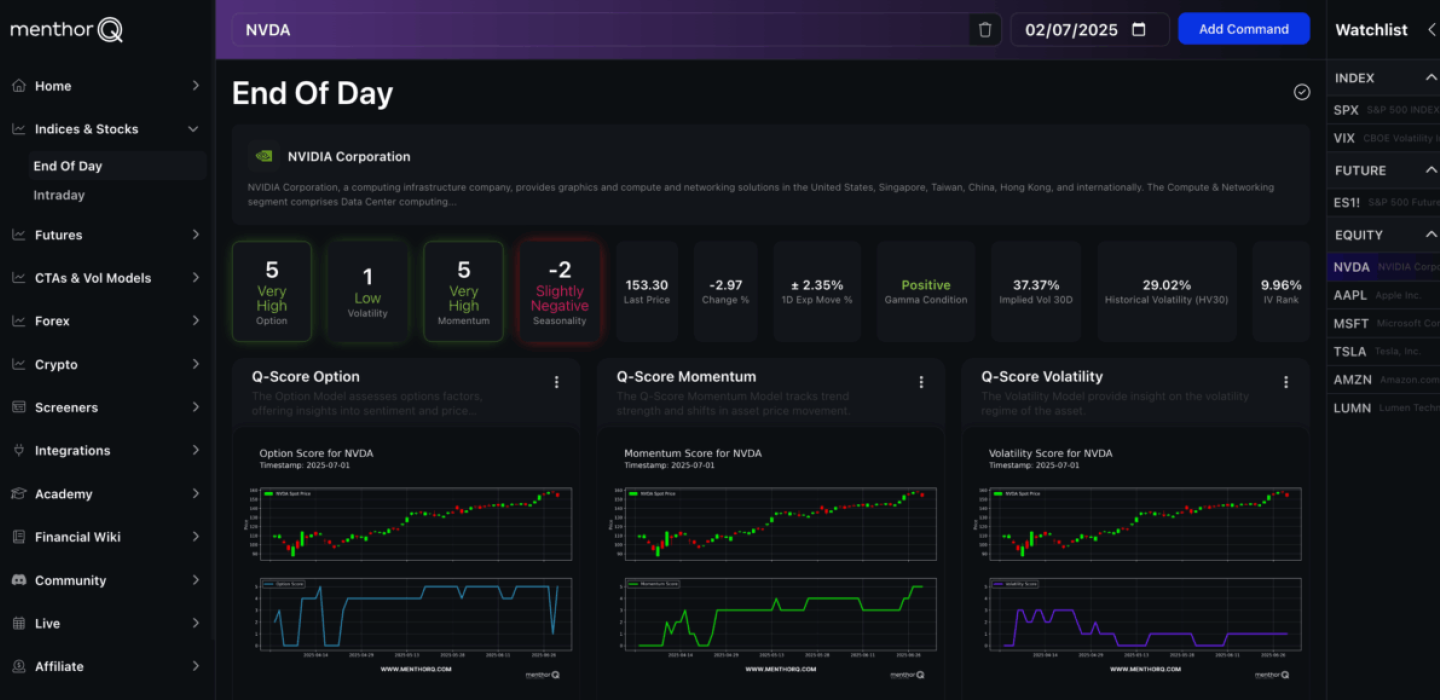
Task: Click the 37.37% Implied Vol 30D value
Action: tap(1036, 285)
